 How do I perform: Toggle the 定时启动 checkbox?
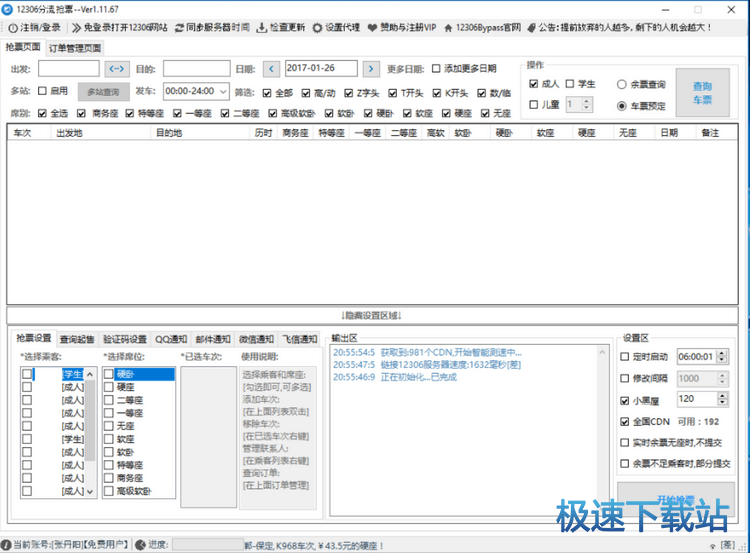click(625, 356)
